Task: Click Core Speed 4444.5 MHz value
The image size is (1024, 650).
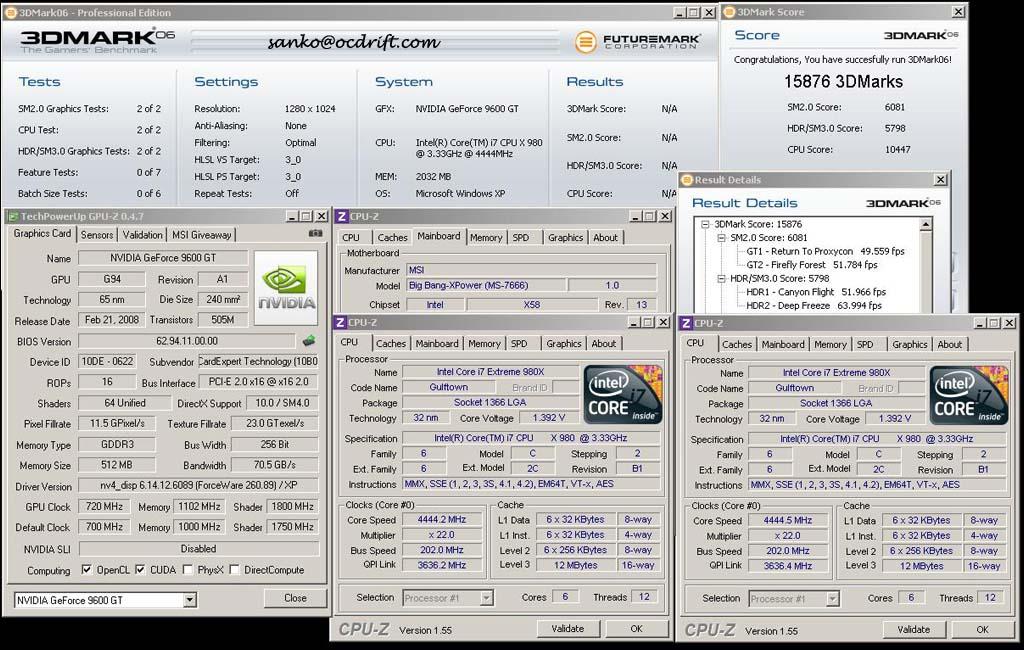Action: (x=788, y=521)
